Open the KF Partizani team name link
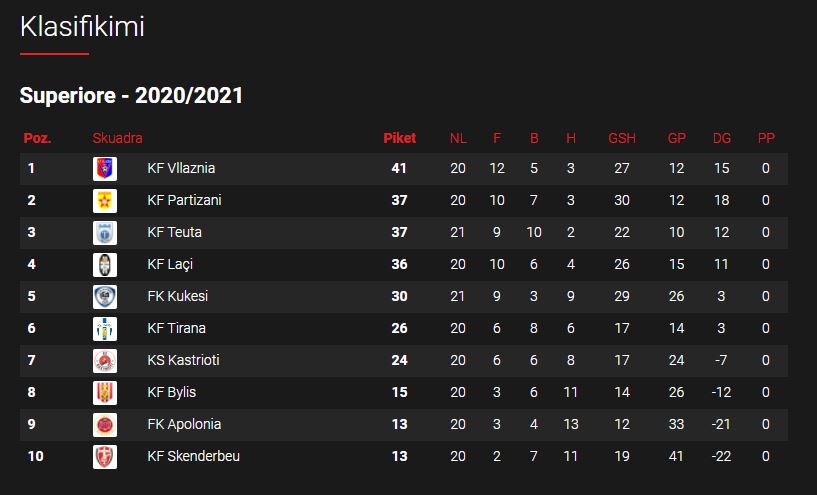This screenshot has height=495, width=817. (x=184, y=201)
